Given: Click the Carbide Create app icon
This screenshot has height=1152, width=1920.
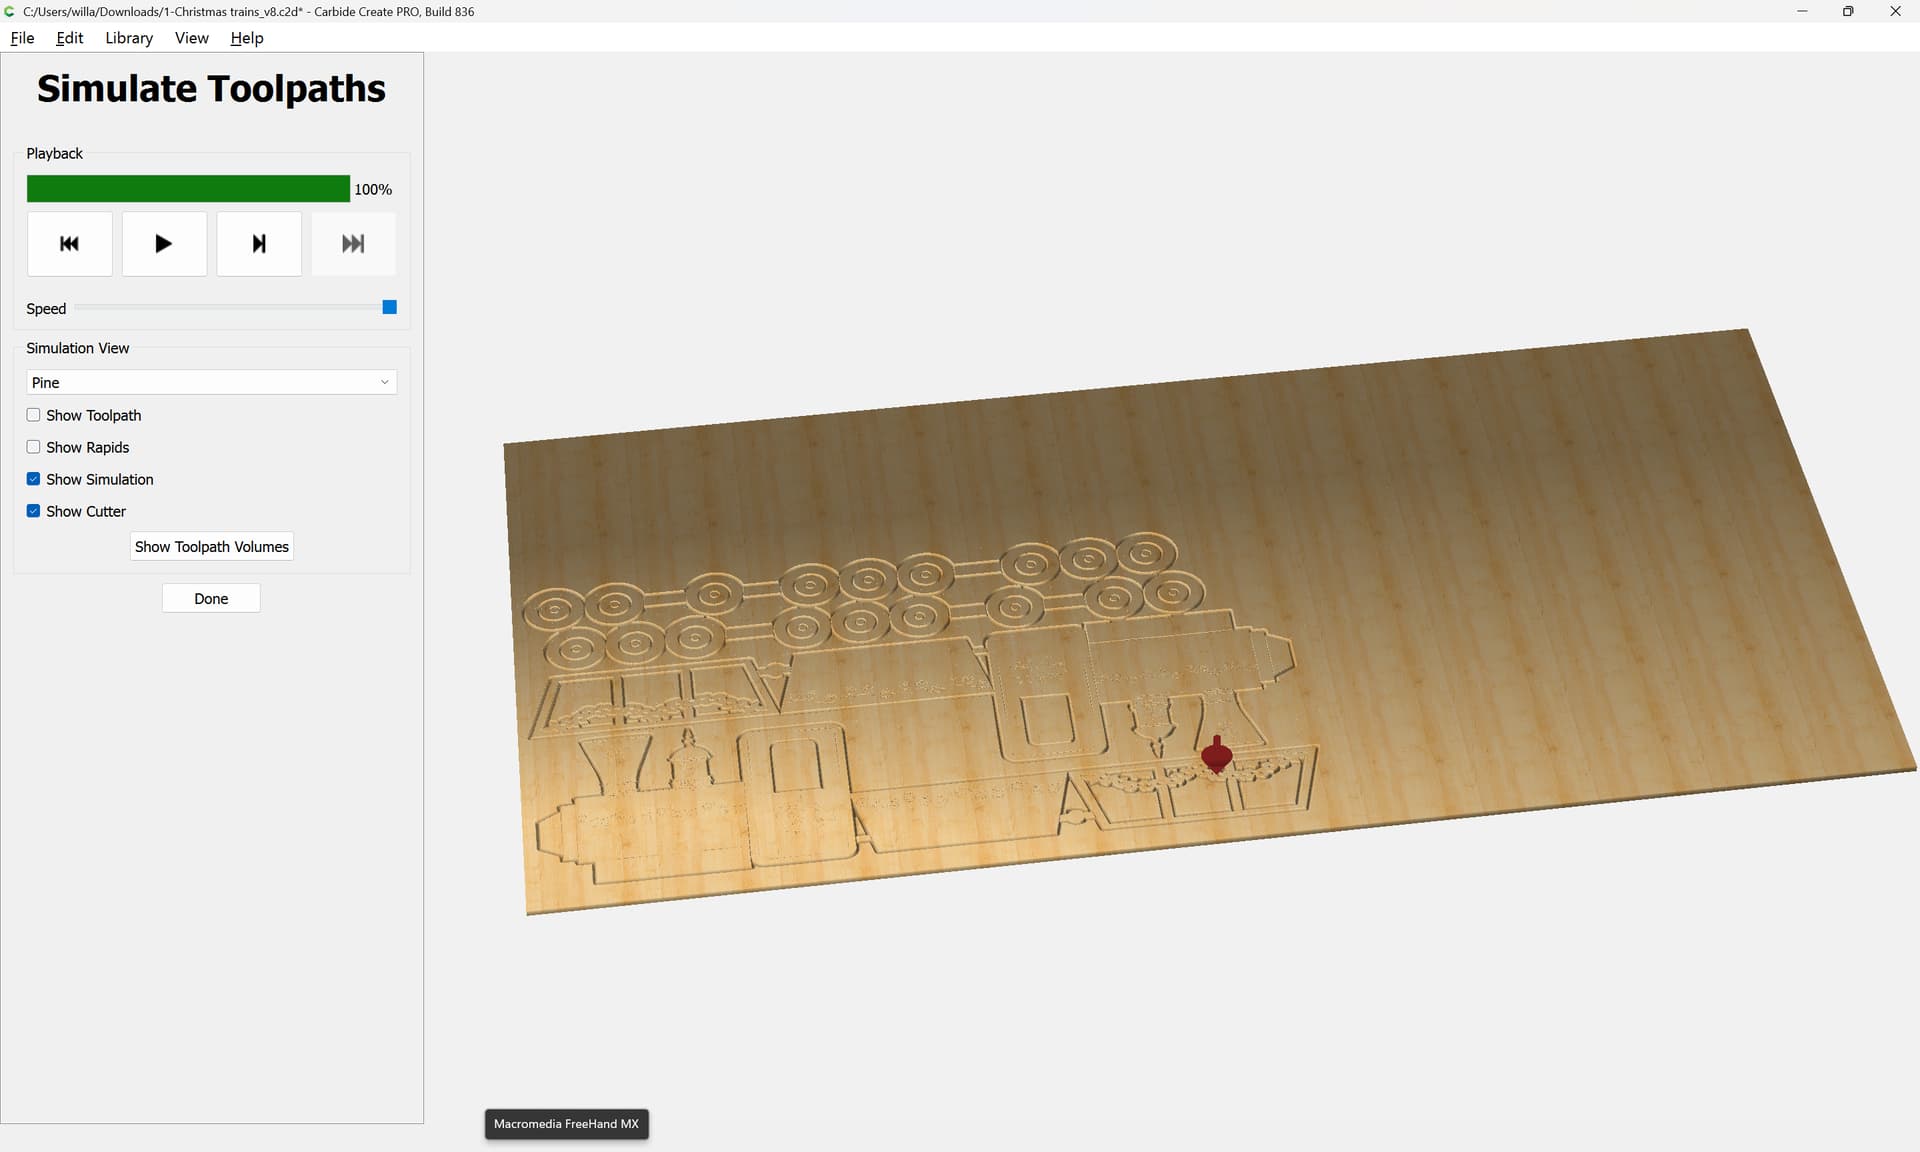Looking at the screenshot, I should [x=10, y=11].
